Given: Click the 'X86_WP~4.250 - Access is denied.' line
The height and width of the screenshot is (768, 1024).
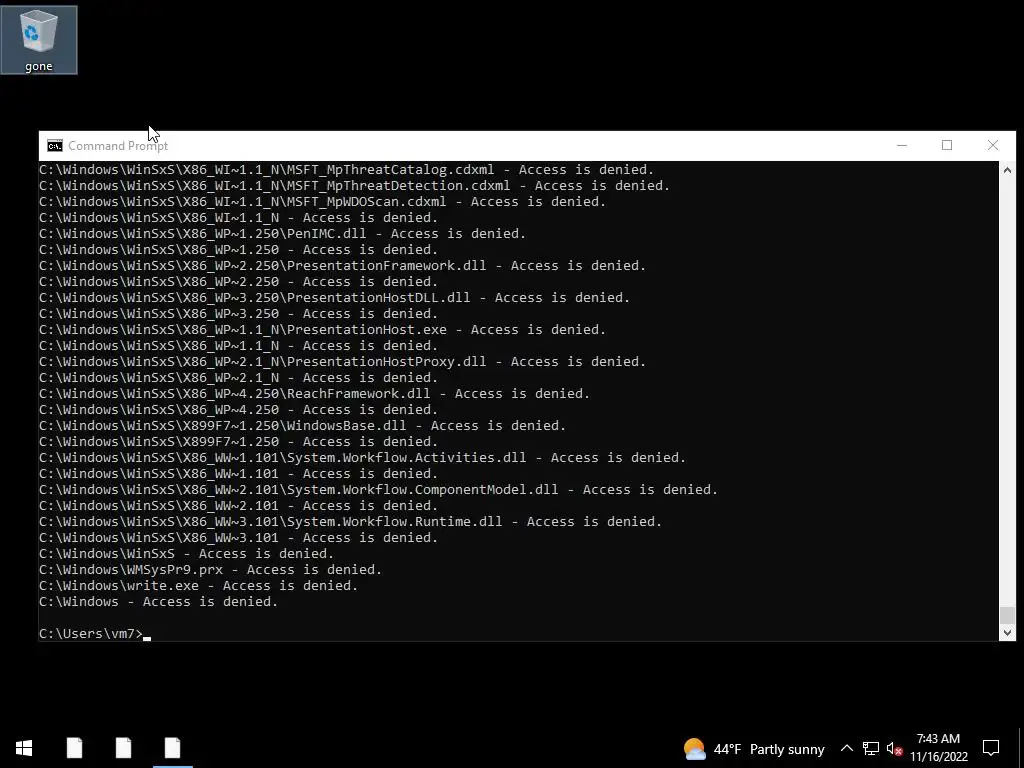Looking at the screenshot, I should tap(238, 409).
